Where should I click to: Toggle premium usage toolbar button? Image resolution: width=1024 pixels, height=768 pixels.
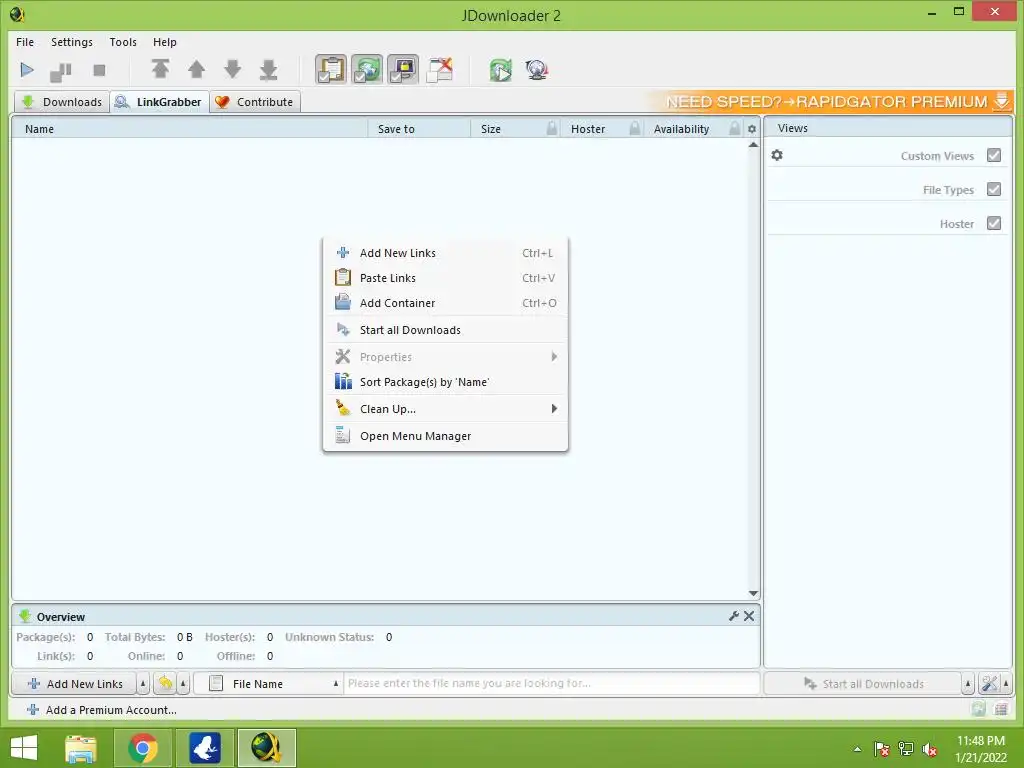[x=403, y=70]
